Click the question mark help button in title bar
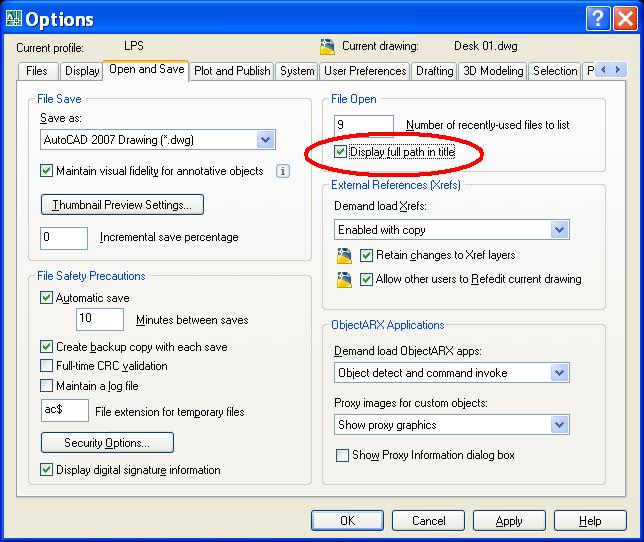This screenshot has height=542, width=644. pyautogui.click(x=598, y=18)
